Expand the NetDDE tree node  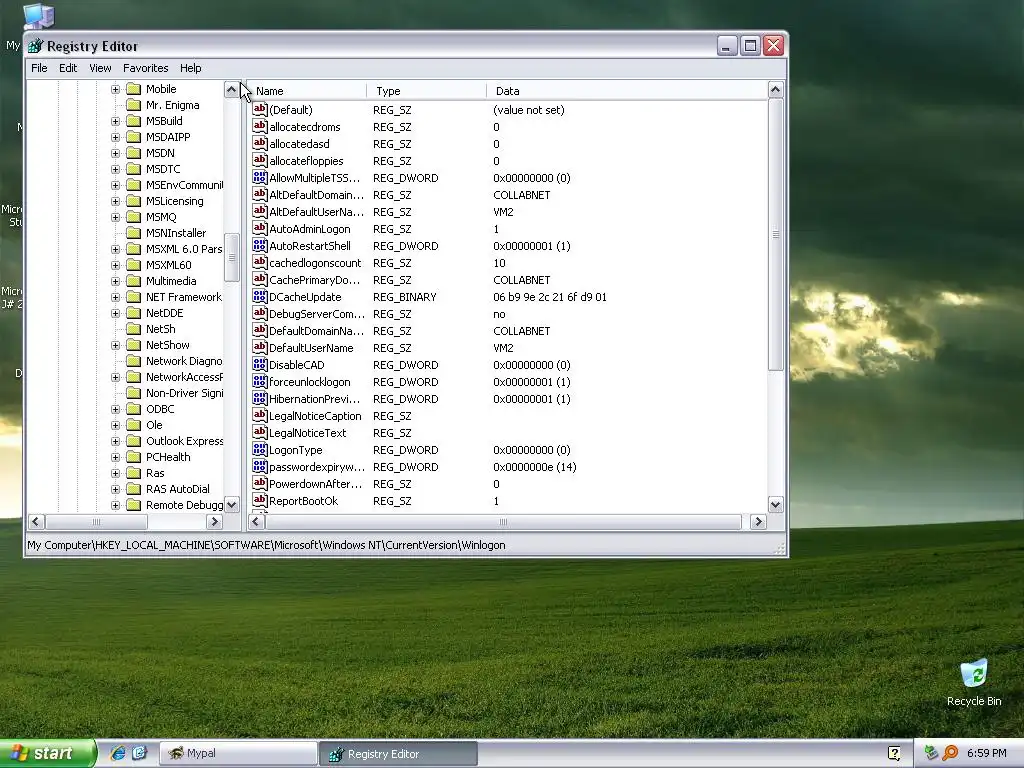coord(116,313)
